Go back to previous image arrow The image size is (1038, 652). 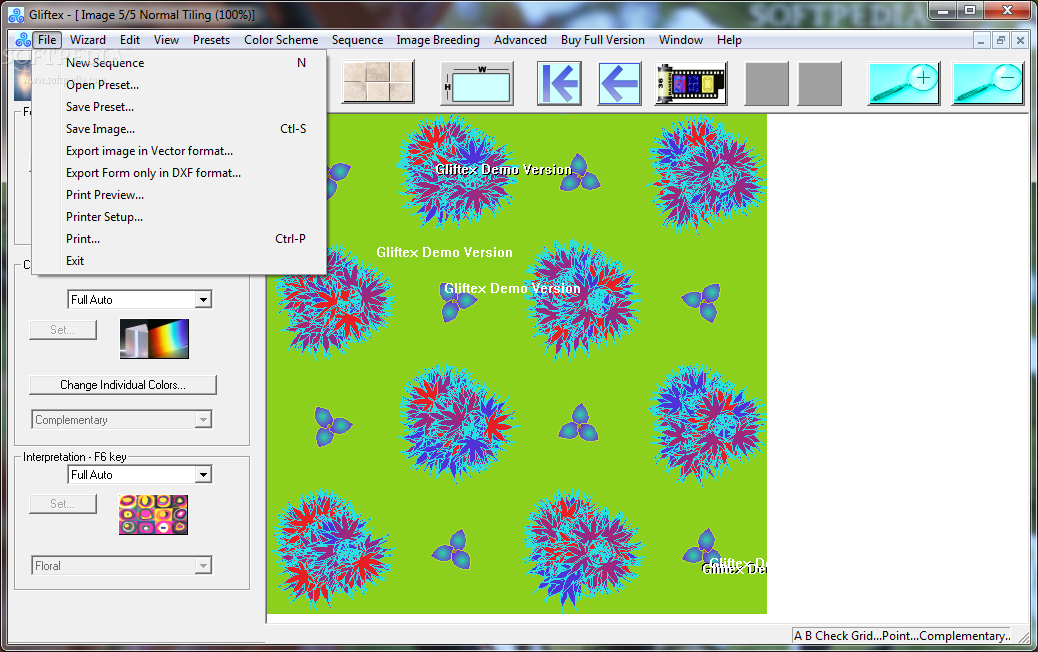tap(620, 83)
